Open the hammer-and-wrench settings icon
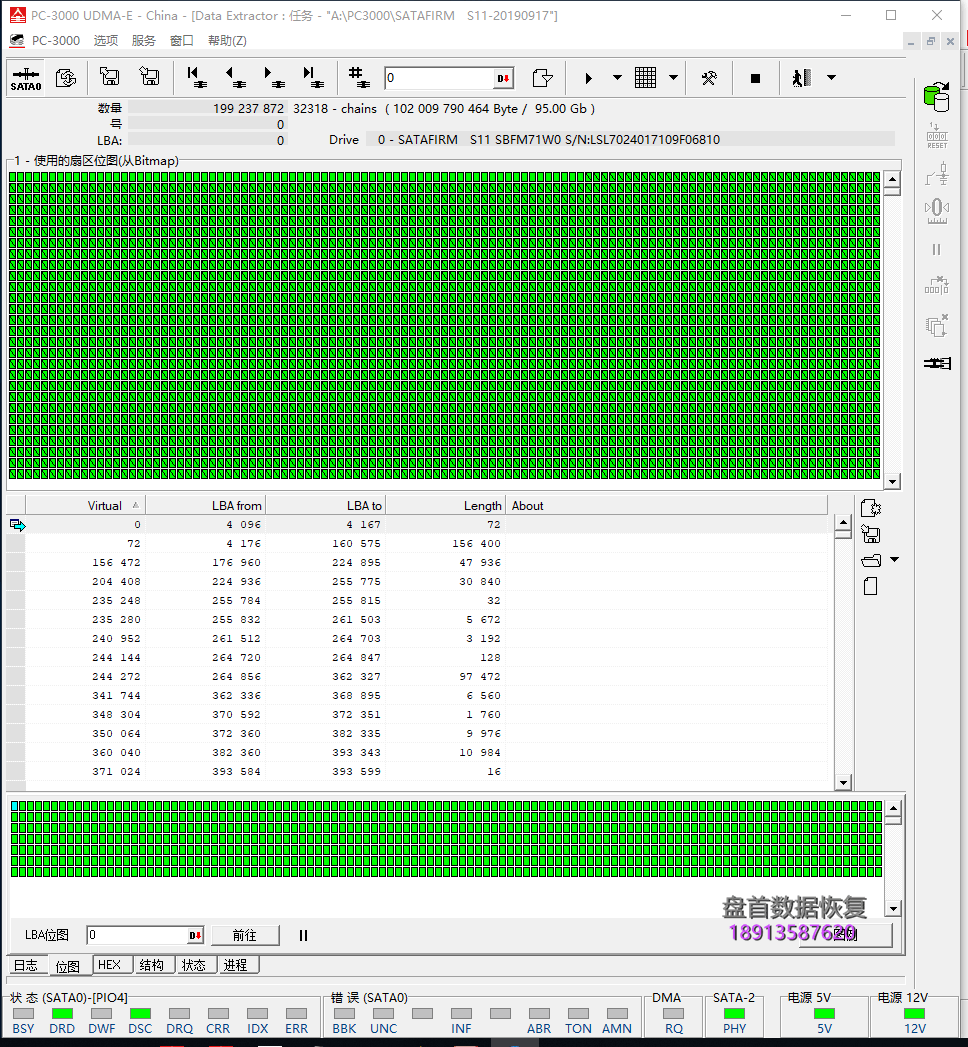 coord(709,78)
